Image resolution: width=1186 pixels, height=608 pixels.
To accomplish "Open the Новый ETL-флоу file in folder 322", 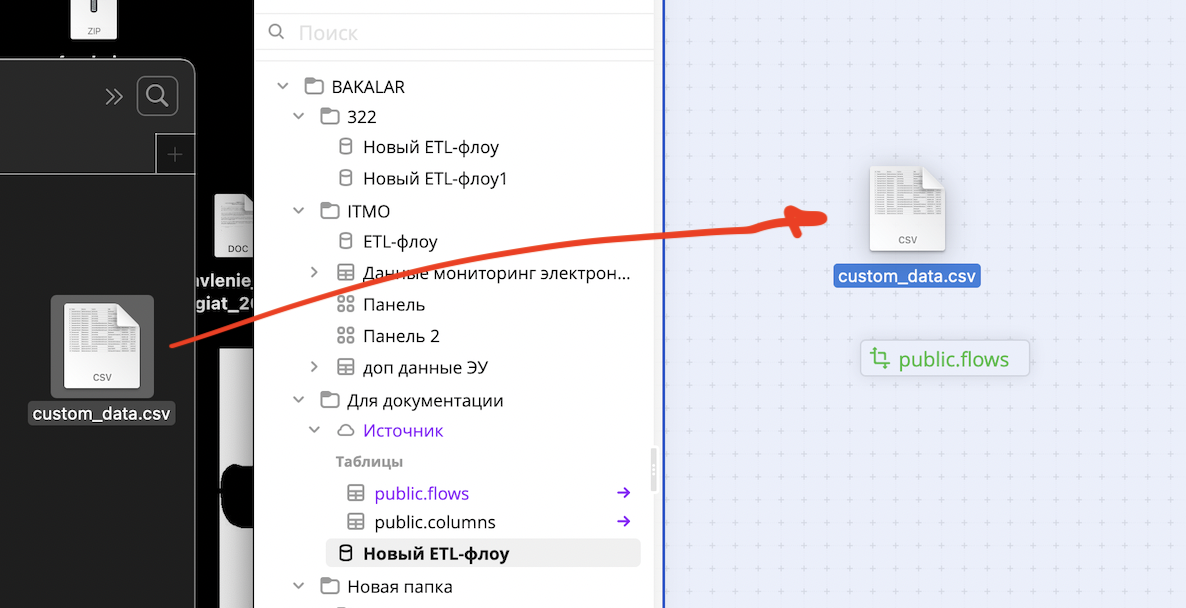I will pyautogui.click(x=430, y=146).
